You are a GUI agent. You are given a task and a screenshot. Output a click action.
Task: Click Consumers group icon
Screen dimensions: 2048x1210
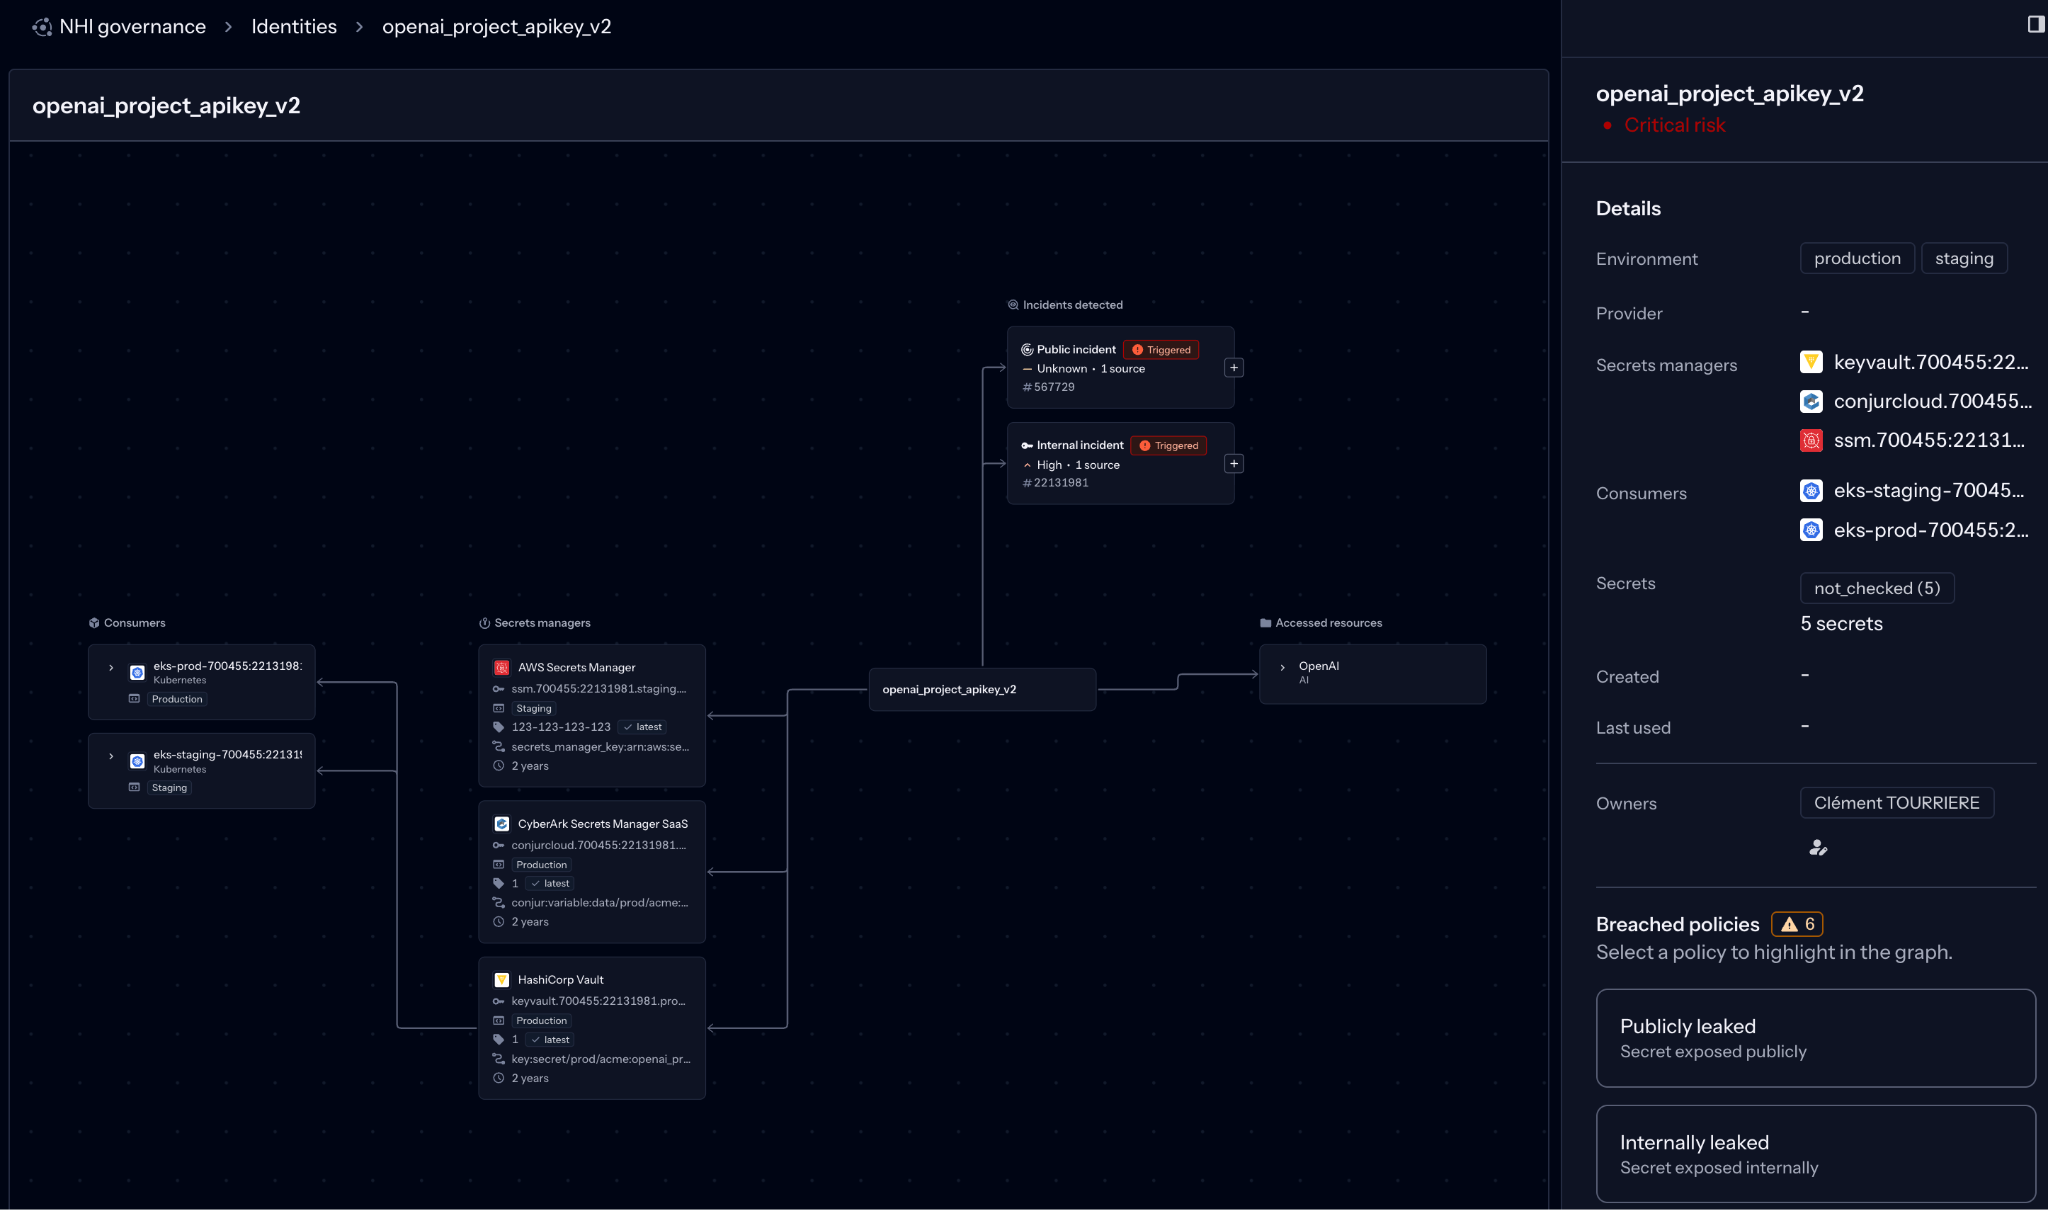94,623
